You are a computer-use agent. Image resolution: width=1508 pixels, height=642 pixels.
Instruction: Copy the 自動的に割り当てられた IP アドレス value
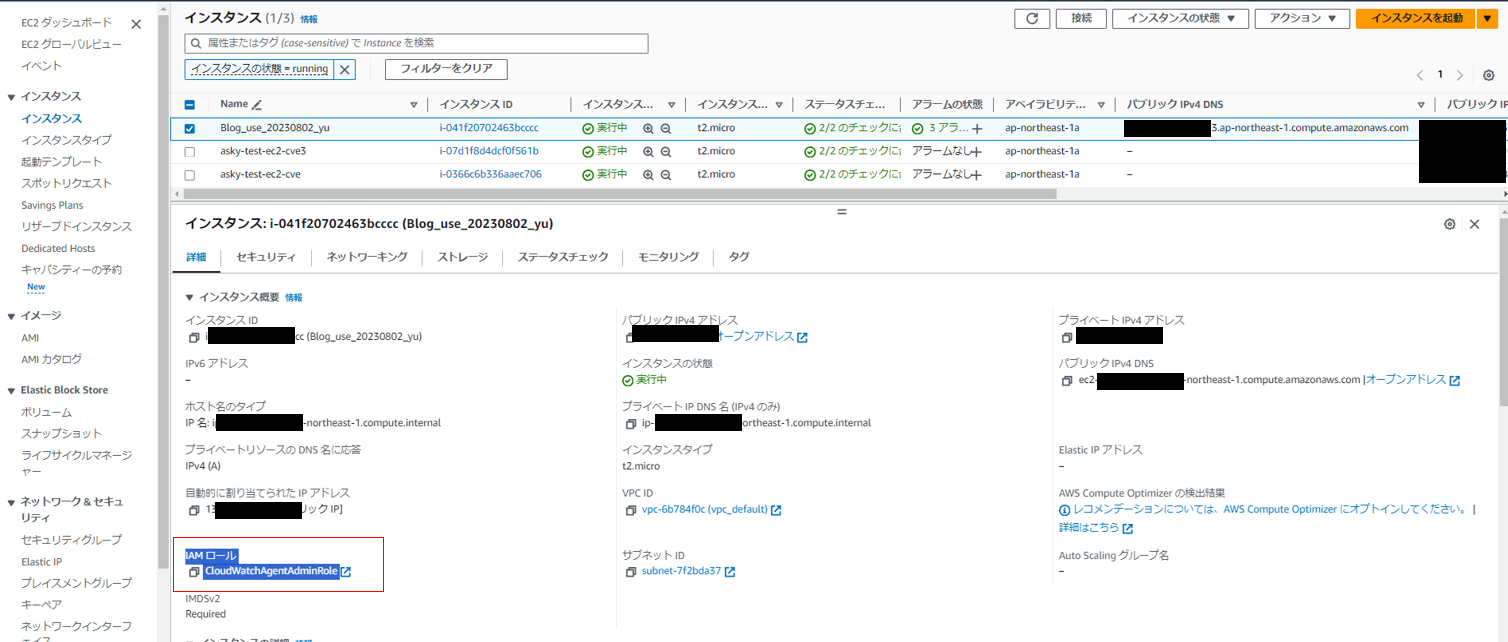click(194, 511)
